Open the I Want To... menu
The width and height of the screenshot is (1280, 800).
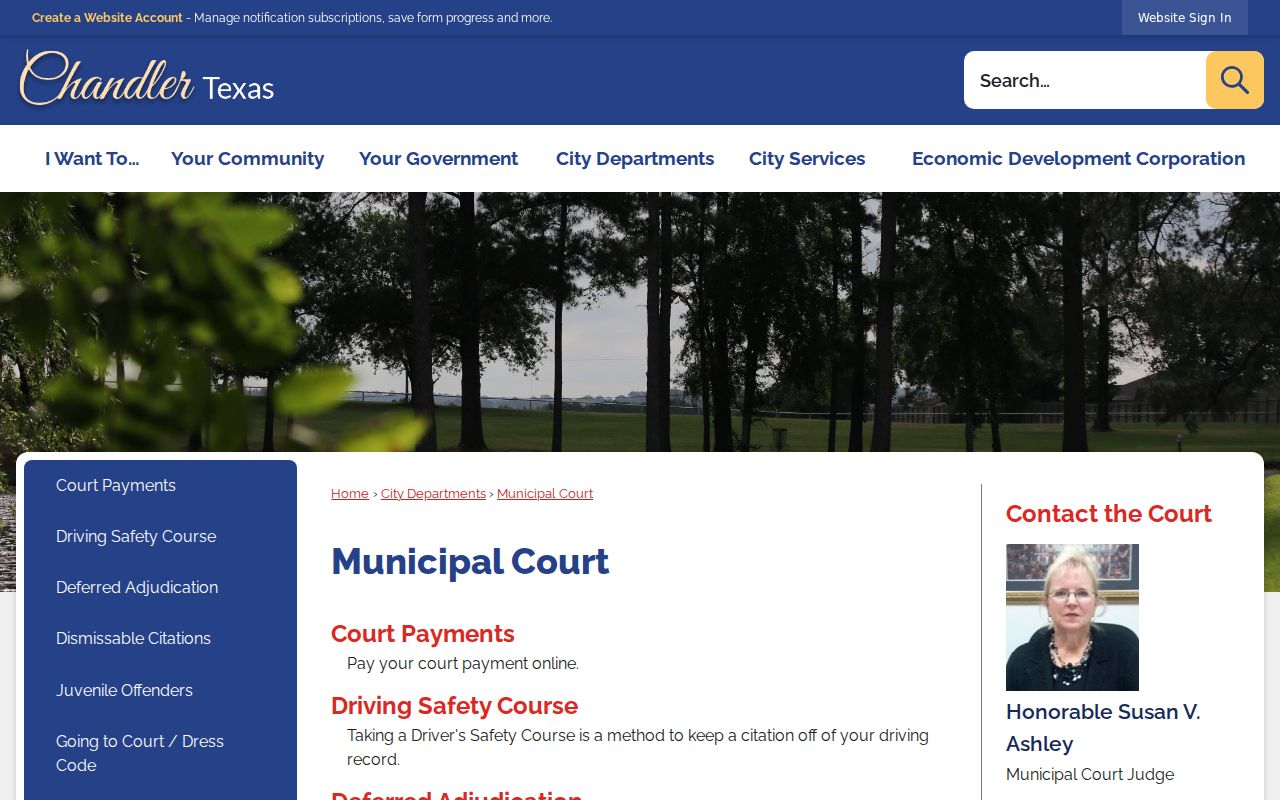[x=92, y=158]
